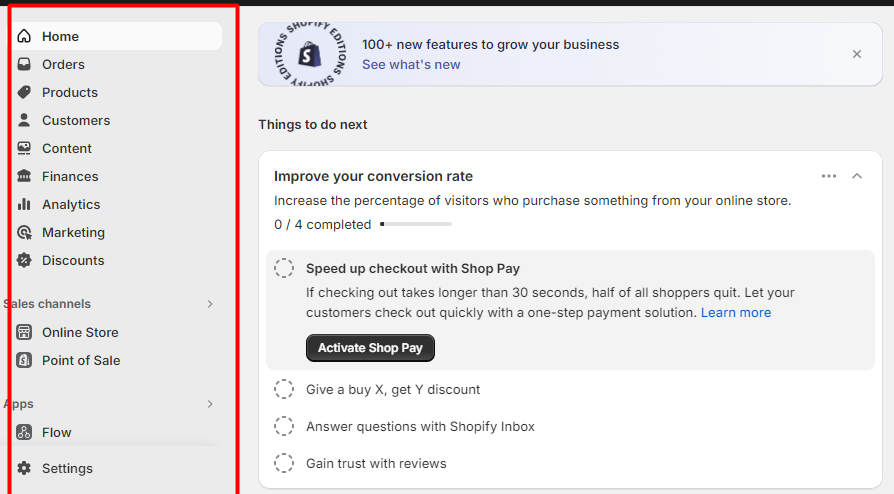
Task: Mark Gain trust with reviews task complete
Action: [284, 463]
